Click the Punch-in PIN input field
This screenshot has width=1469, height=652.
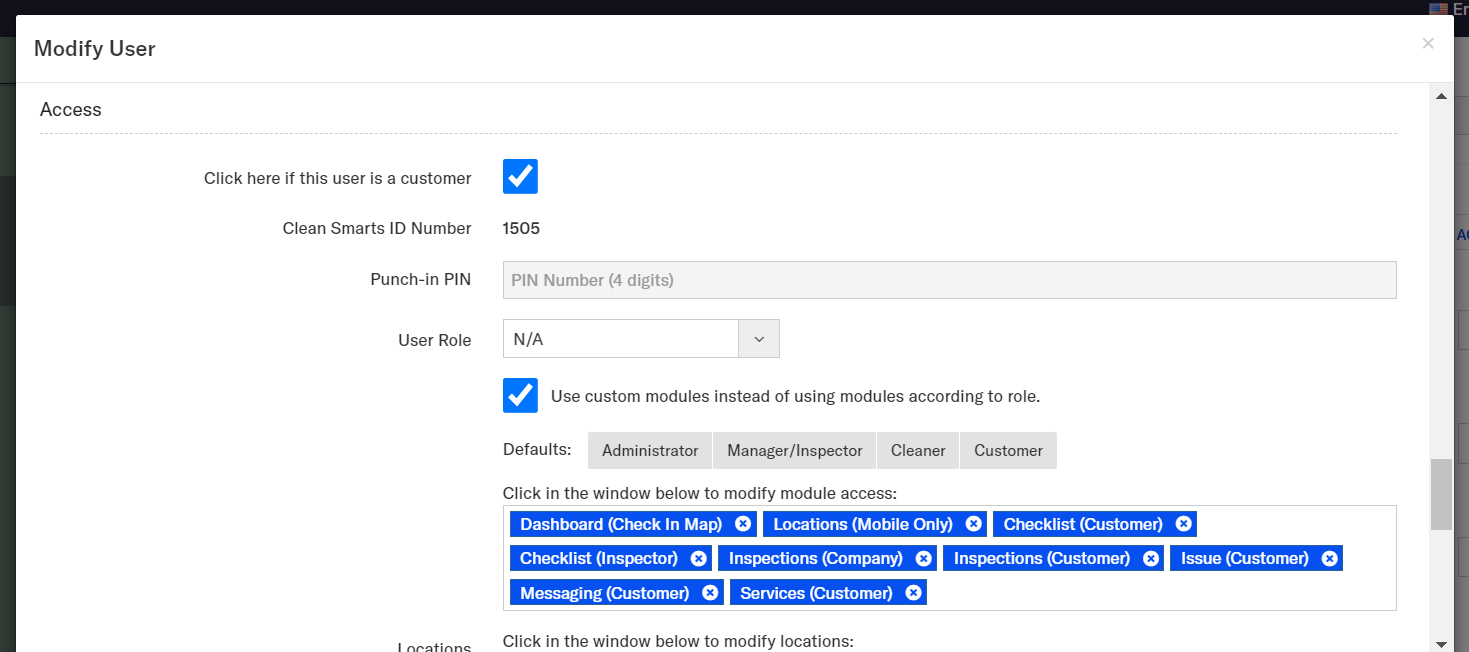coord(949,280)
